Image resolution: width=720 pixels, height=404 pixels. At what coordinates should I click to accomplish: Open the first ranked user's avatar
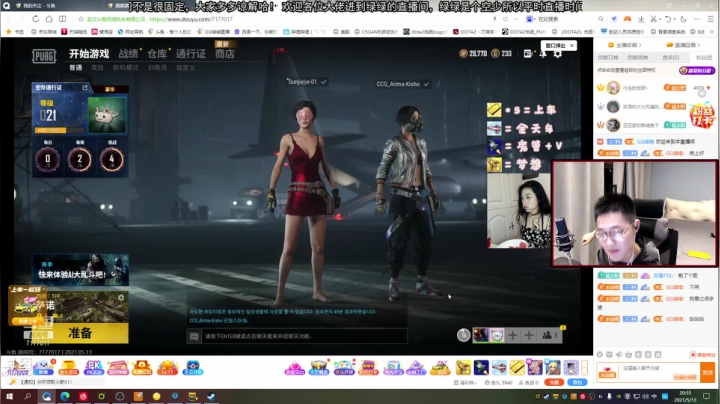coord(613,87)
